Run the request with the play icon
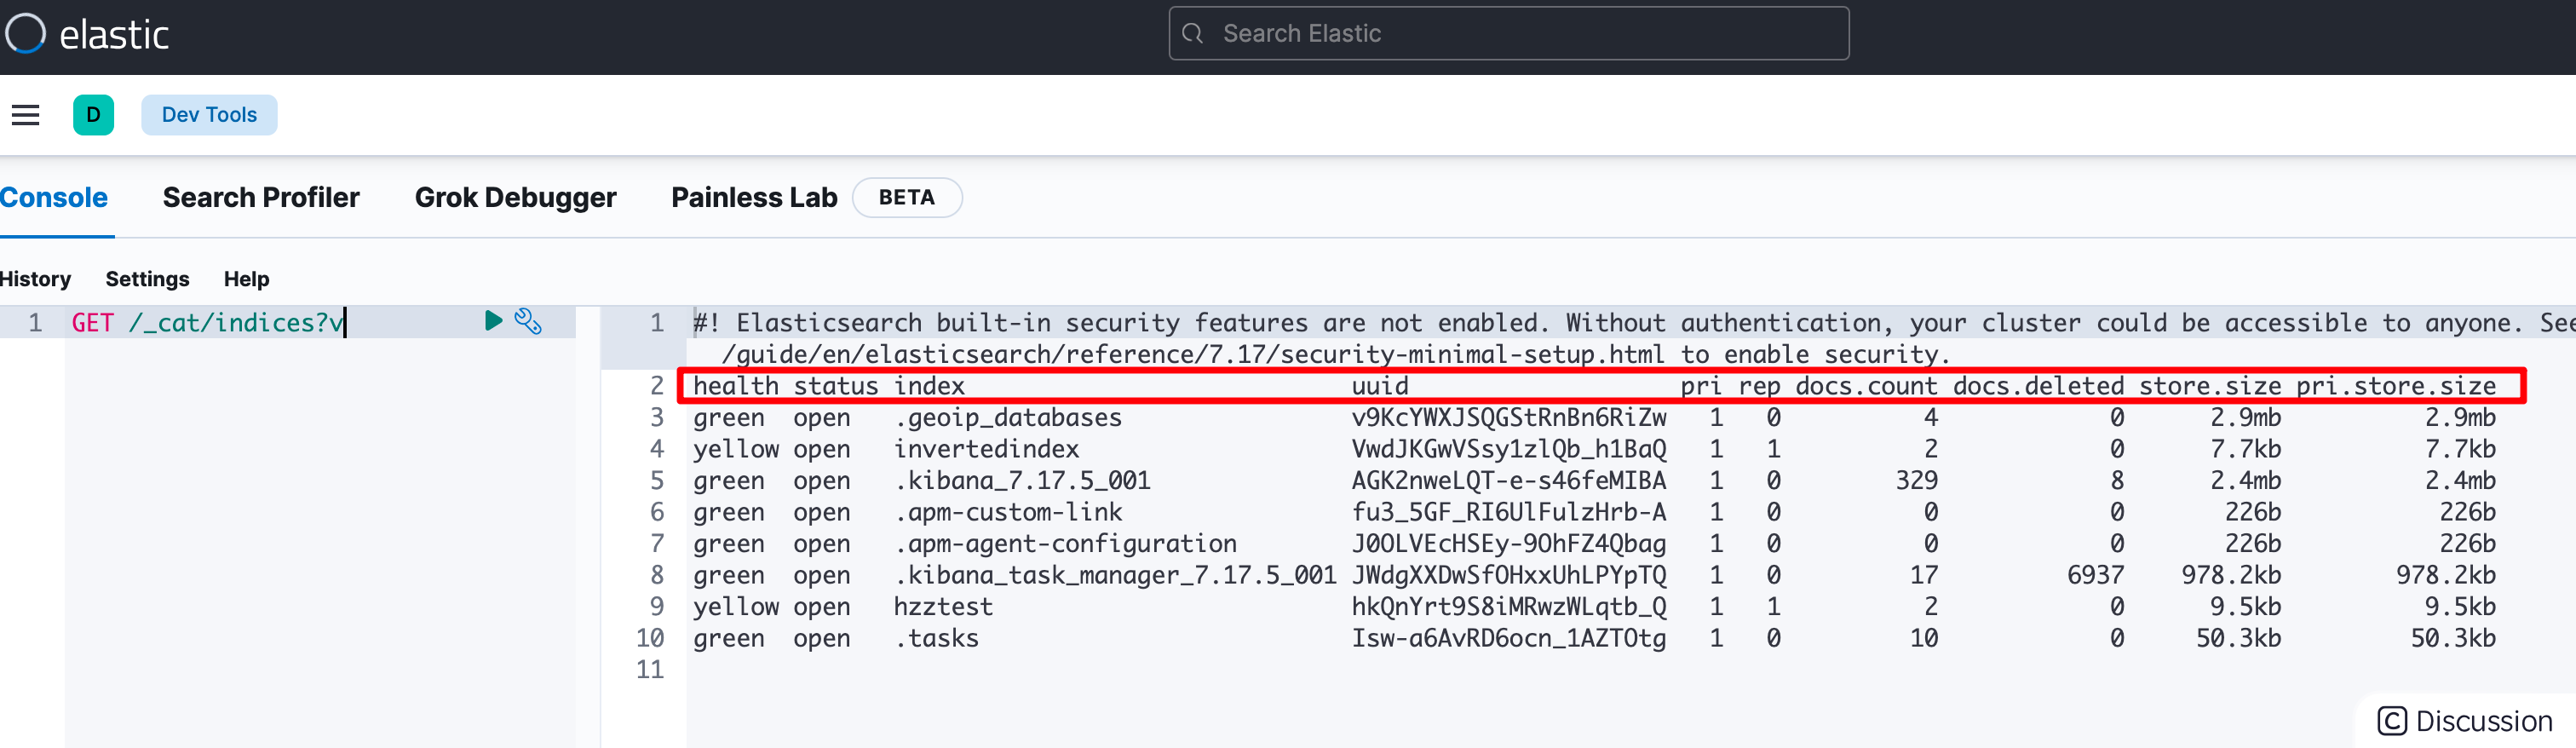Image resolution: width=2576 pixels, height=748 pixels. tap(493, 321)
